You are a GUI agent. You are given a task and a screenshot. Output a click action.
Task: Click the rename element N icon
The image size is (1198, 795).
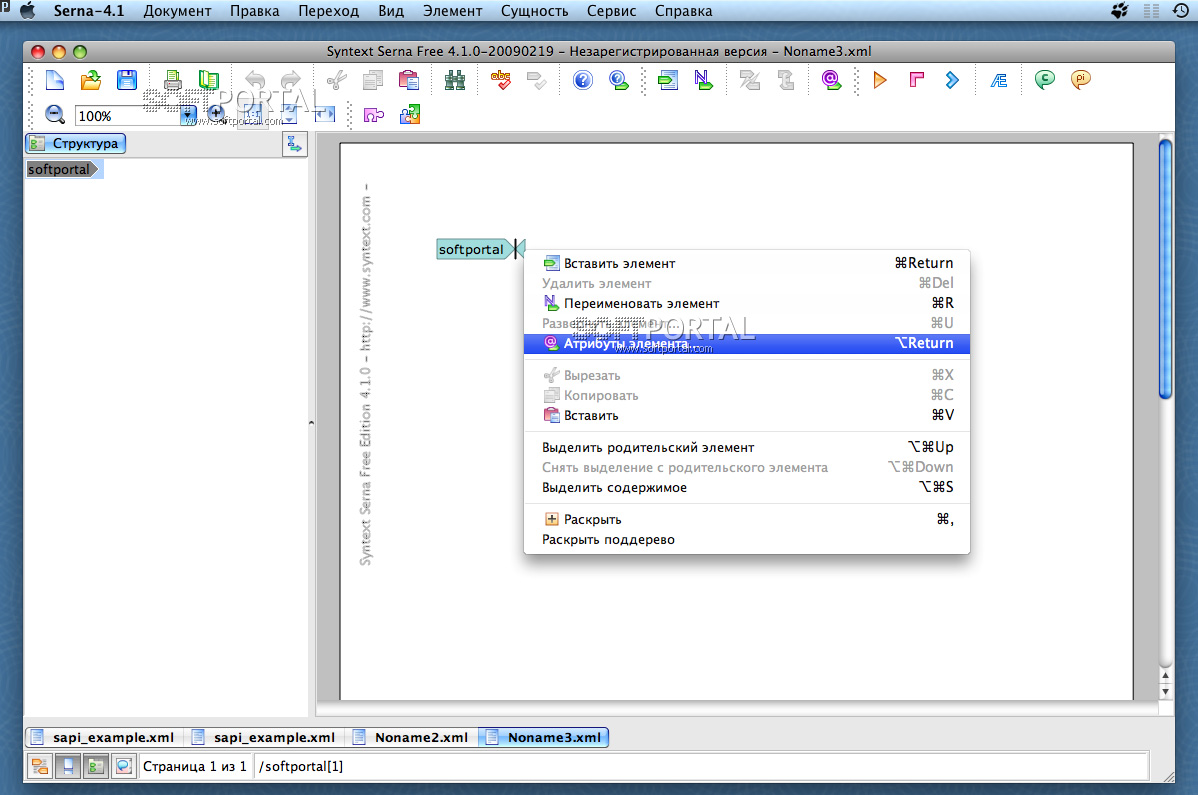pos(704,79)
